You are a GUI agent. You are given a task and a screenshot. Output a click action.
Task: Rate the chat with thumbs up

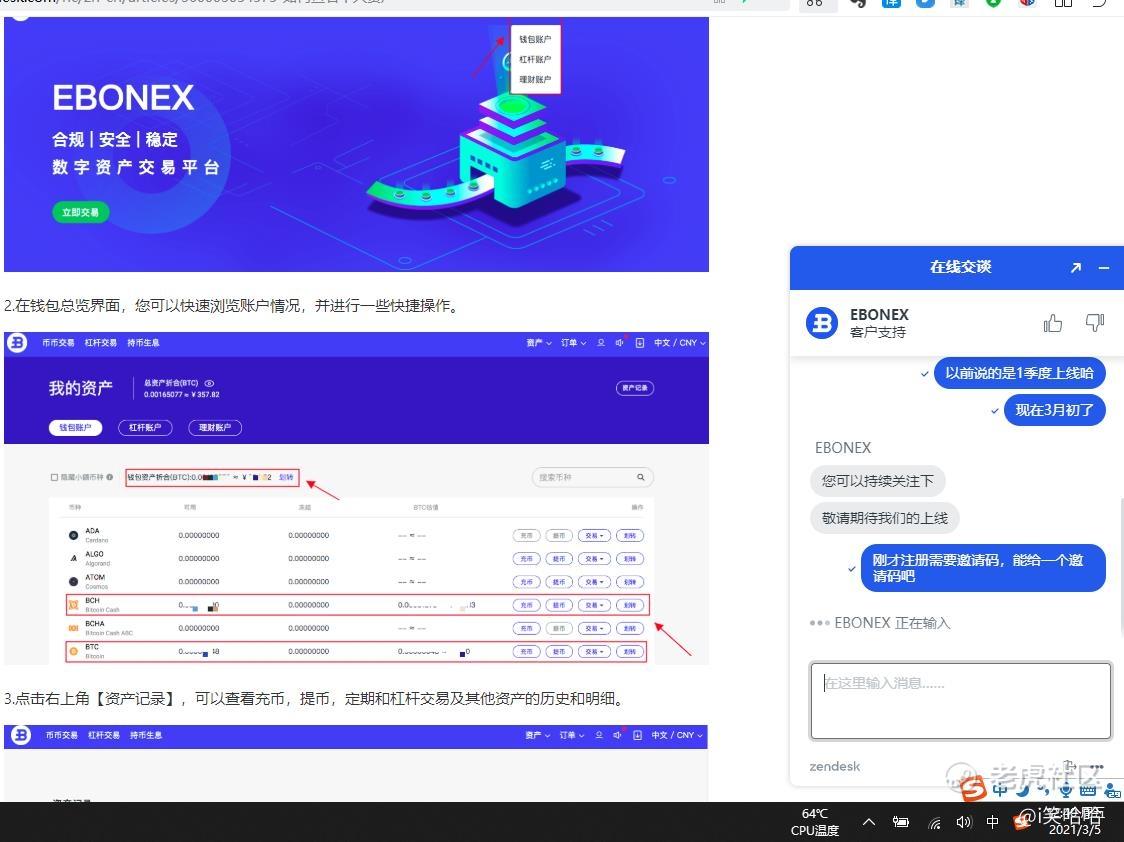1052,324
